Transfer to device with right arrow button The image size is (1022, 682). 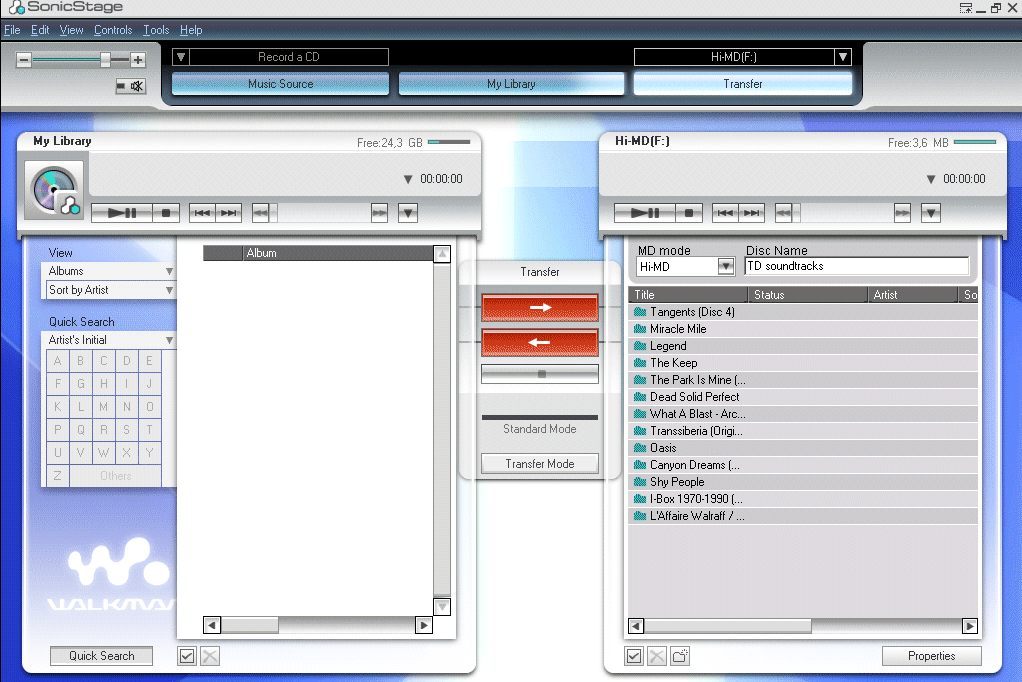click(x=540, y=308)
